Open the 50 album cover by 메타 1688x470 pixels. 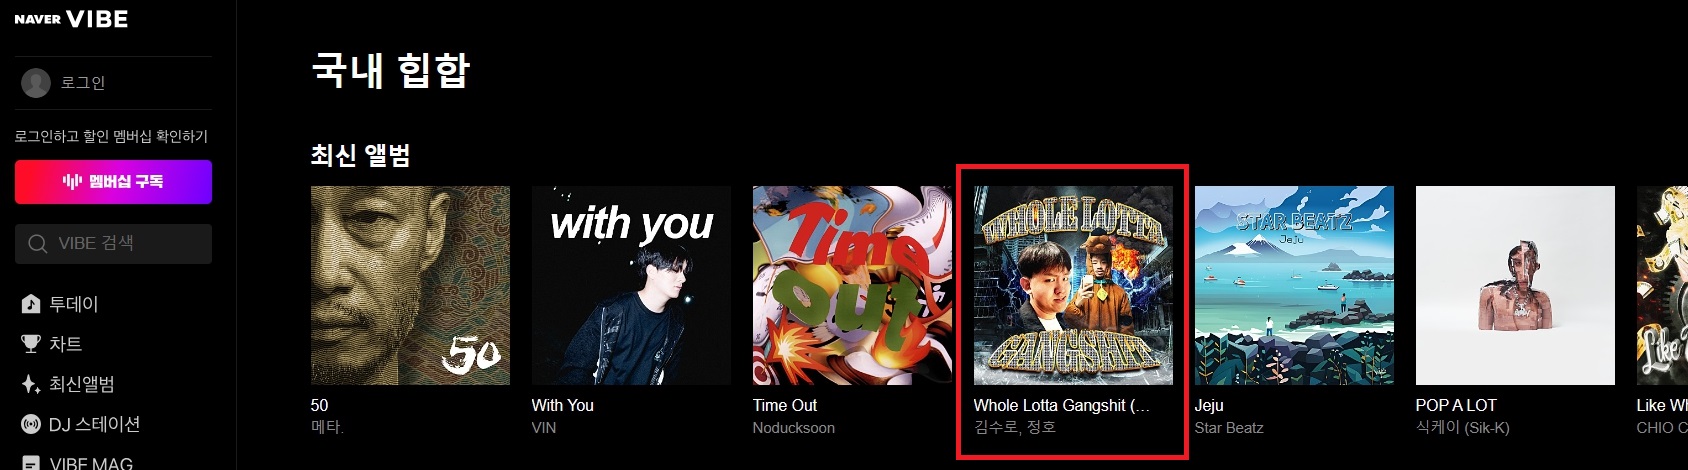[x=410, y=285]
